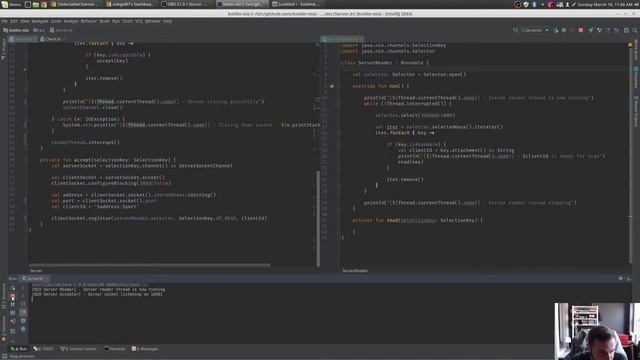The height and width of the screenshot is (360, 640).
Task: Click the exit icon in Run panel
Action: pos(13,322)
